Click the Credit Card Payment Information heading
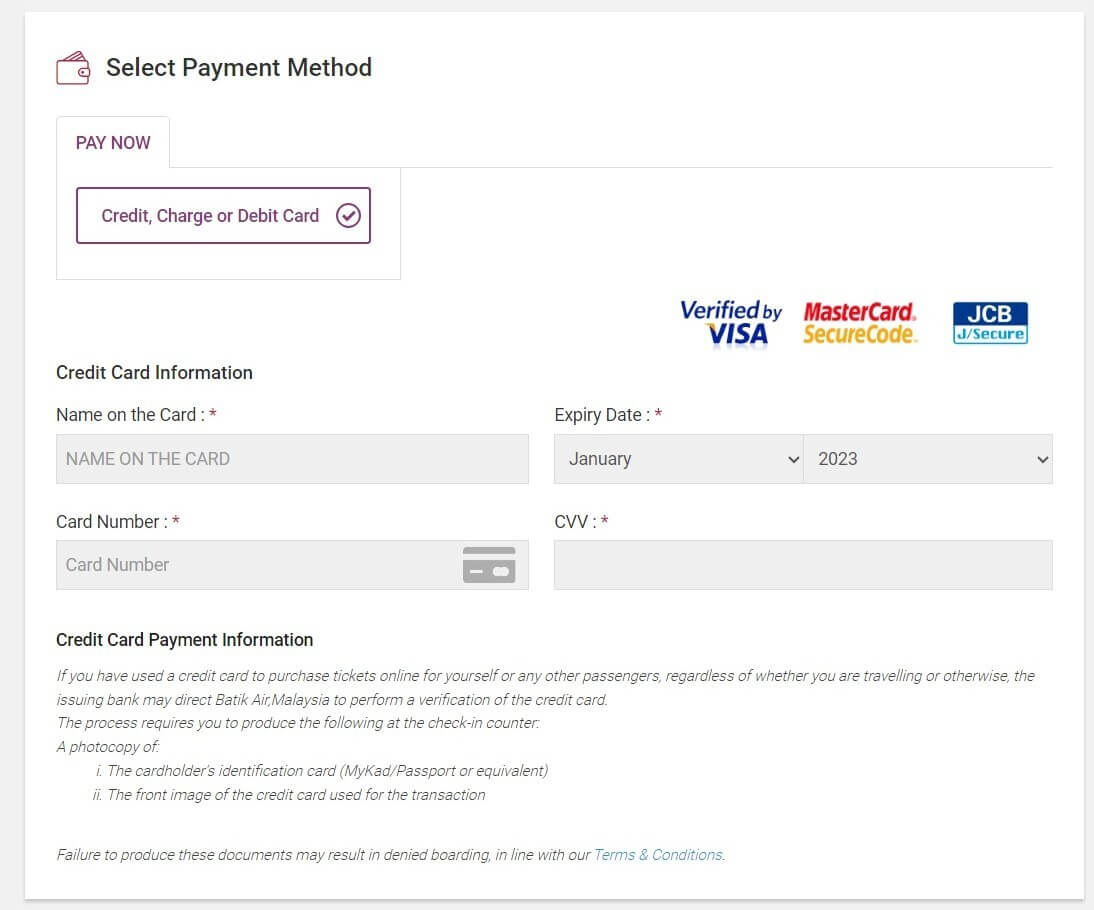 [x=184, y=640]
